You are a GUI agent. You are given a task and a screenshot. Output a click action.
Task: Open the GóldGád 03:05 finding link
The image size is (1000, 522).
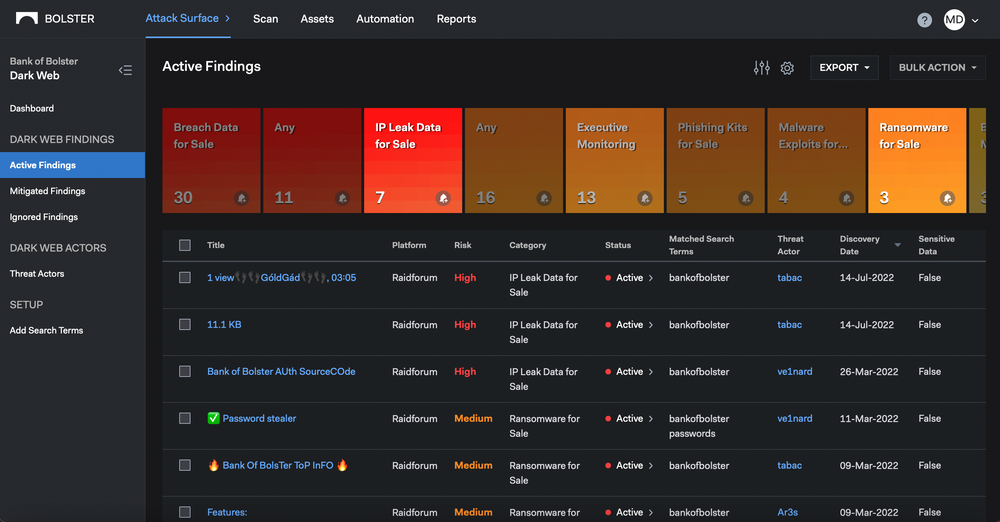click(282, 278)
